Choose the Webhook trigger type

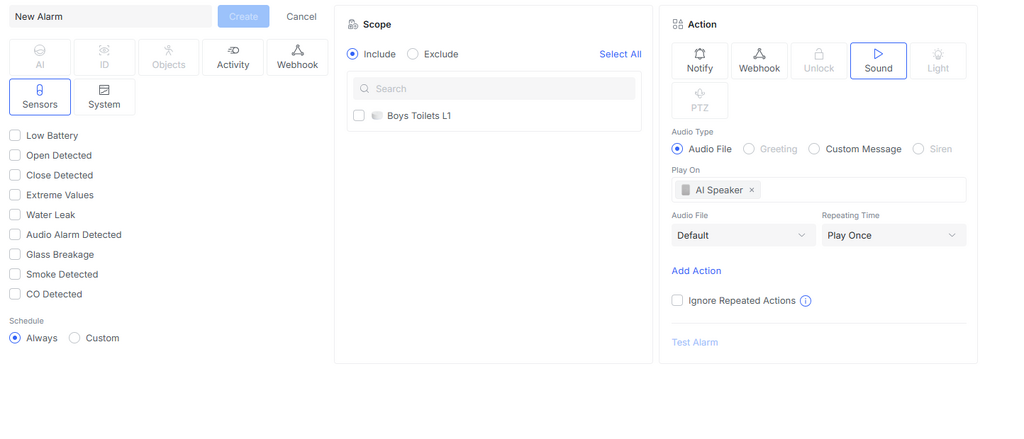click(x=297, y=57)
